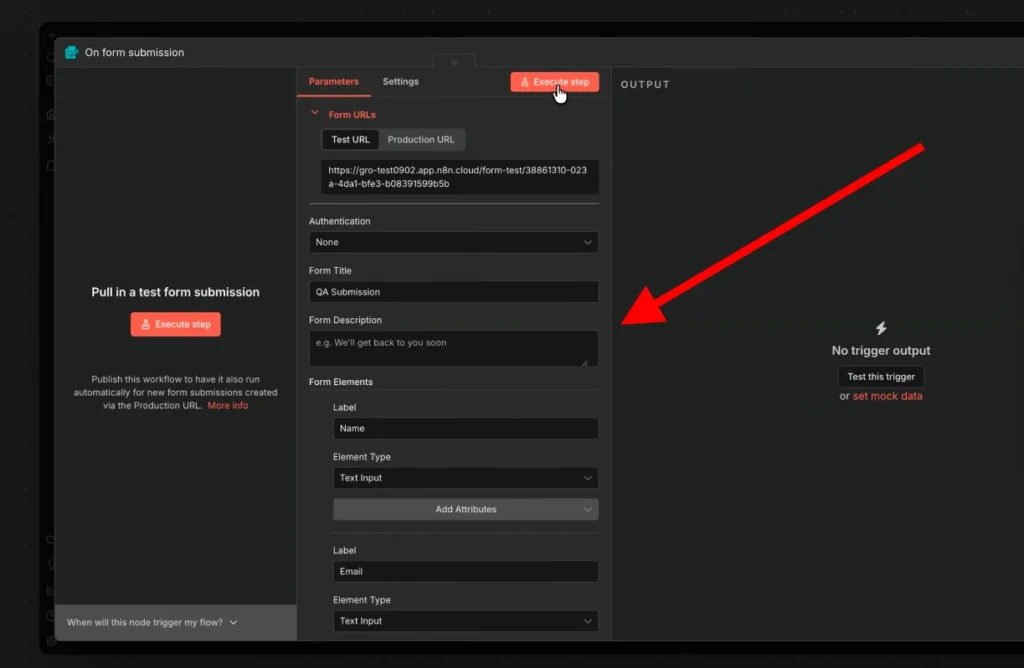The image size is (1024, 668).
Task: Click the flask icon inside the Execute step button
Action: pos(524,81)
